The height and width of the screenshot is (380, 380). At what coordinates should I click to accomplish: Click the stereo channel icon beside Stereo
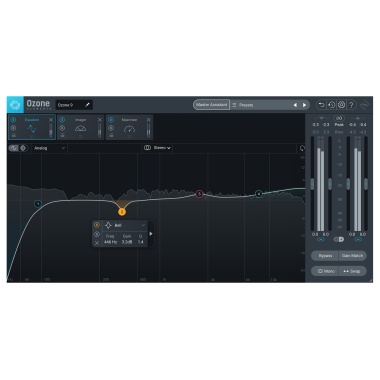[x=147, y=148]
